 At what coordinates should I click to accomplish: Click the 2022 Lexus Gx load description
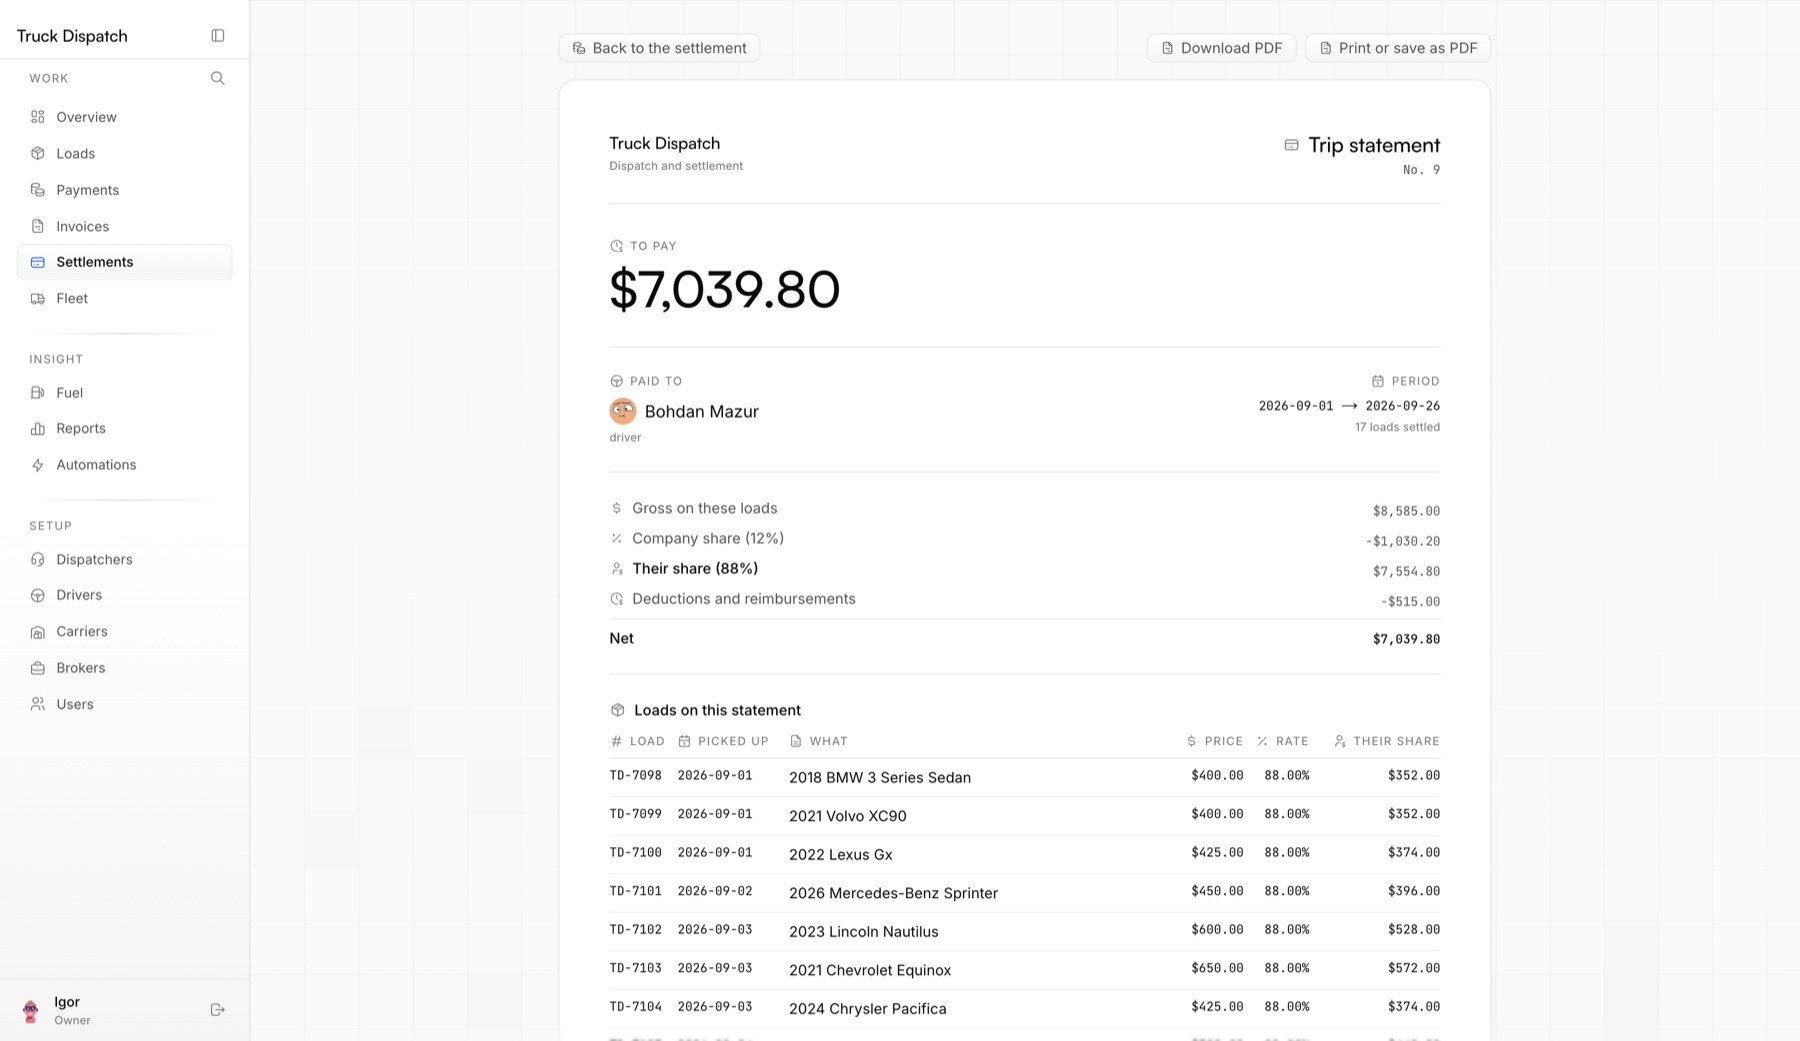(x=841, y=855)
